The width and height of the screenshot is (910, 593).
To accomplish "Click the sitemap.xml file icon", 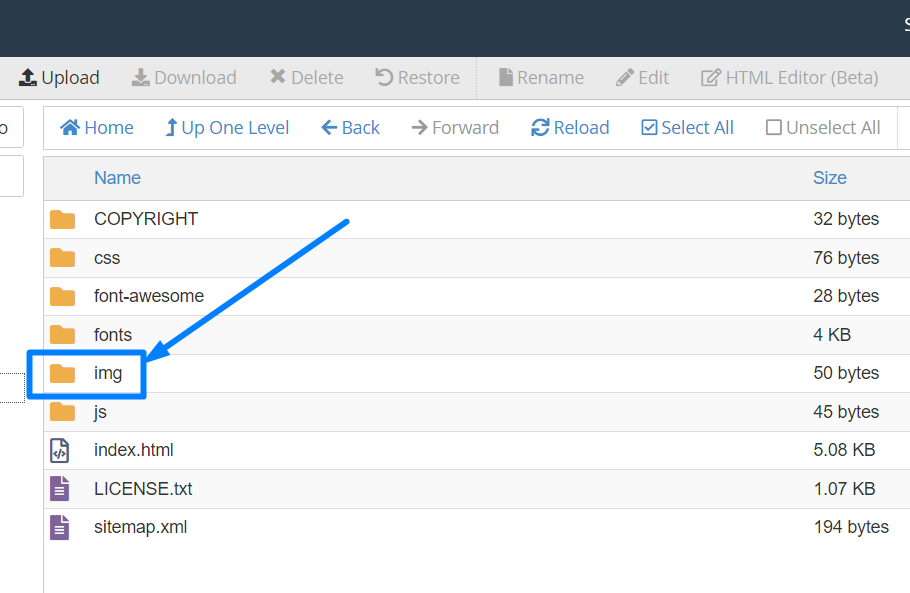I will 60,527.
